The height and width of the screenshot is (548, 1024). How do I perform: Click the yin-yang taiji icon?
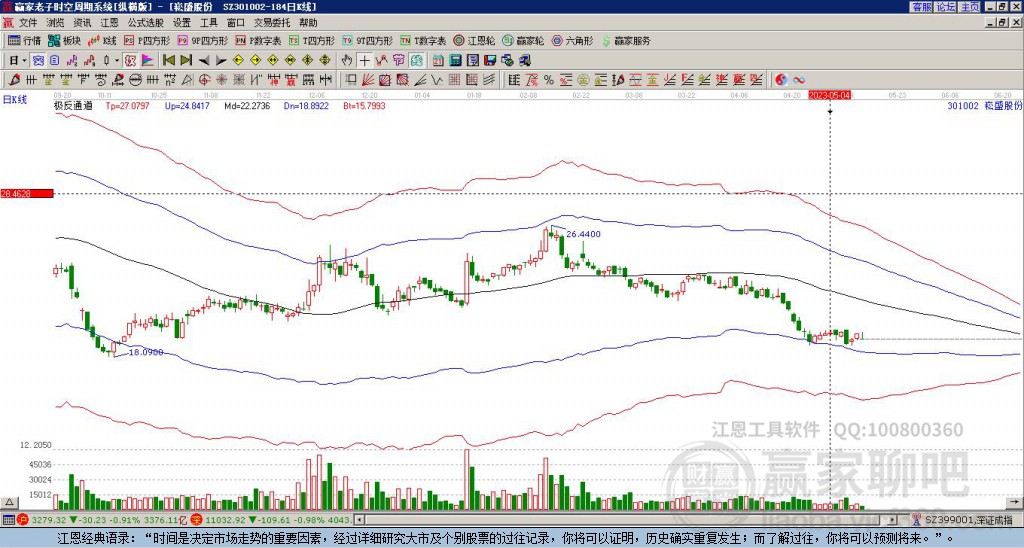click(781, 80)
